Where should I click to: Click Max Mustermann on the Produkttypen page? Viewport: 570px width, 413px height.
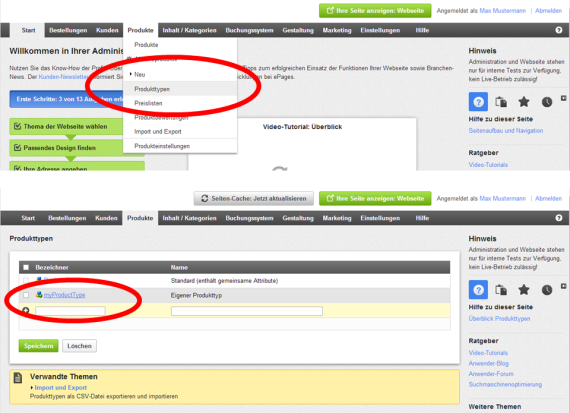pos(502,199)
